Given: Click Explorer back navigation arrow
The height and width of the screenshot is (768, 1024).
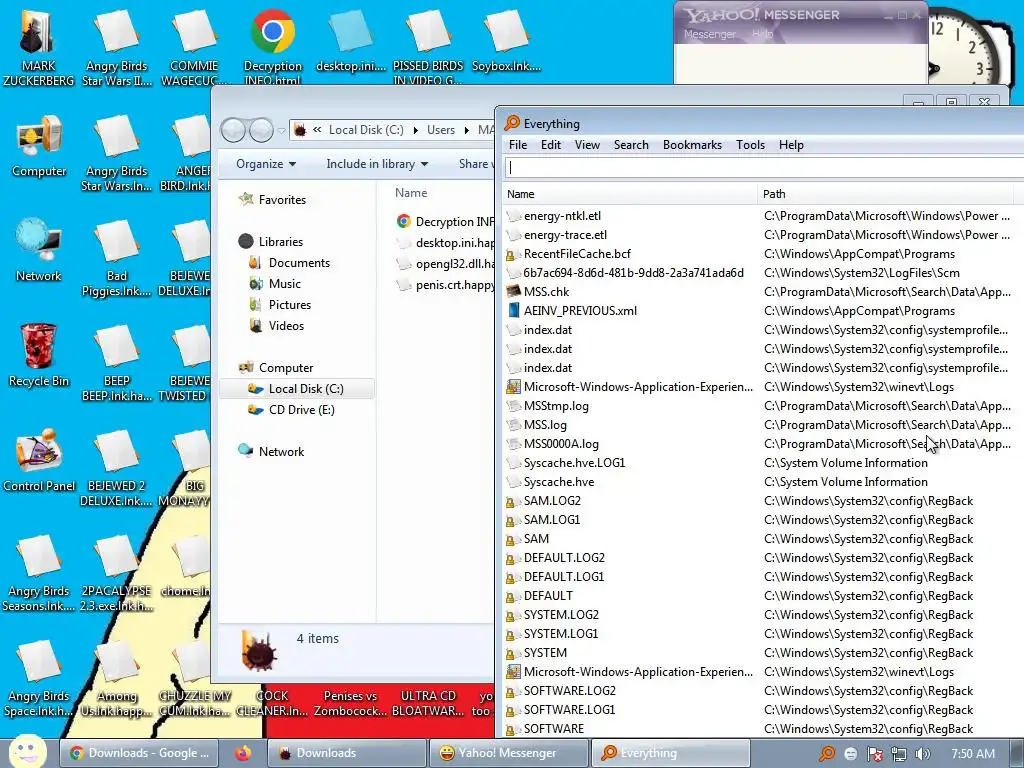Looking at the screenshot, I should [x=233, y=131].
